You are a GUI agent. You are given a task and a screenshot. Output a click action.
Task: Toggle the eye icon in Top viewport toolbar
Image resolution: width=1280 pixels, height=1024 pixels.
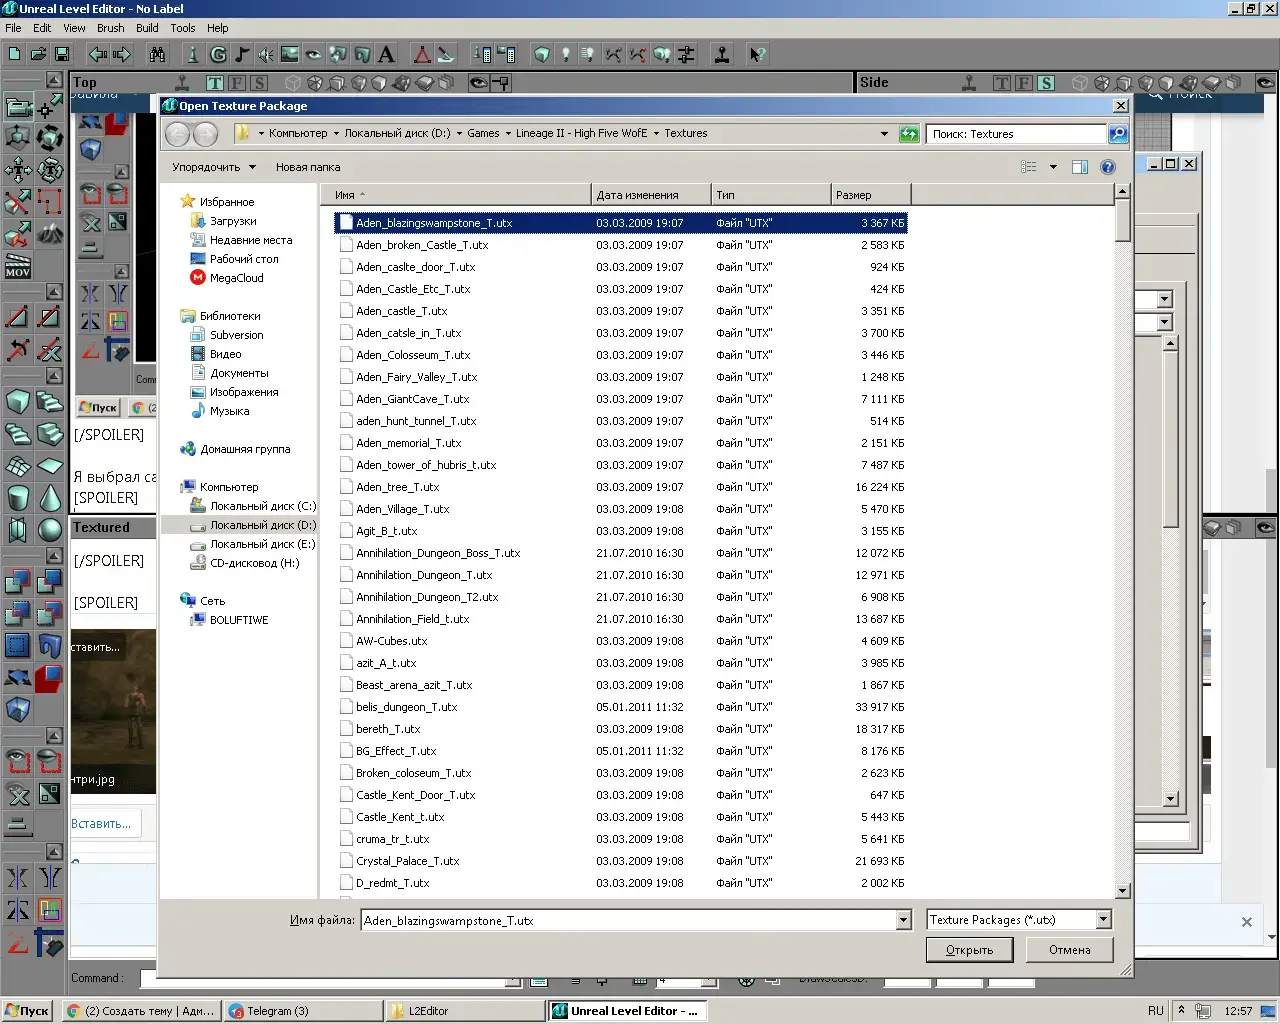pyautogui.click(x=479, y=83)
